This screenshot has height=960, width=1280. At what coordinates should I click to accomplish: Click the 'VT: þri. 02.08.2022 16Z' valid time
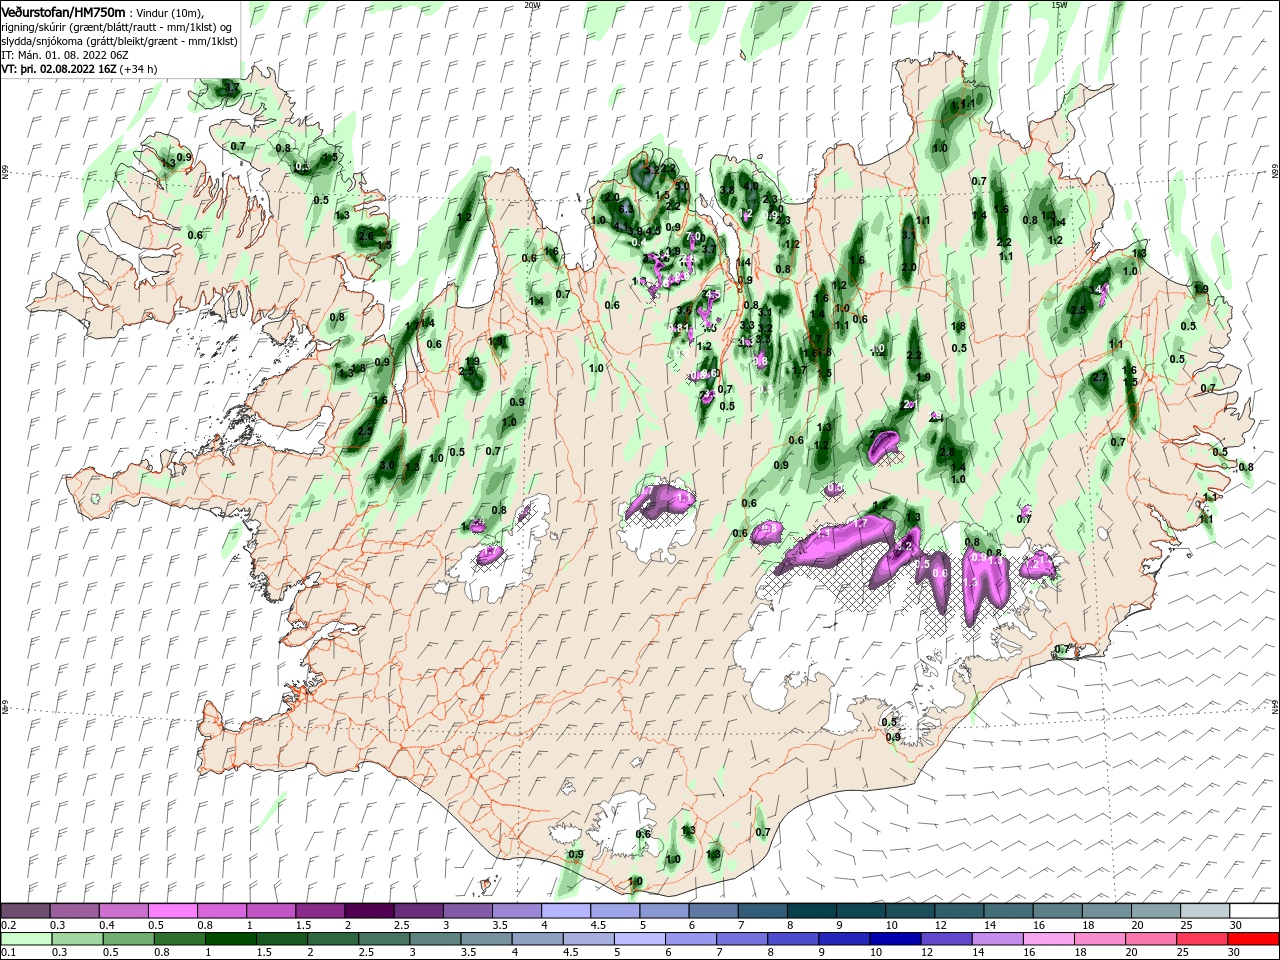[x=59, y=70]
